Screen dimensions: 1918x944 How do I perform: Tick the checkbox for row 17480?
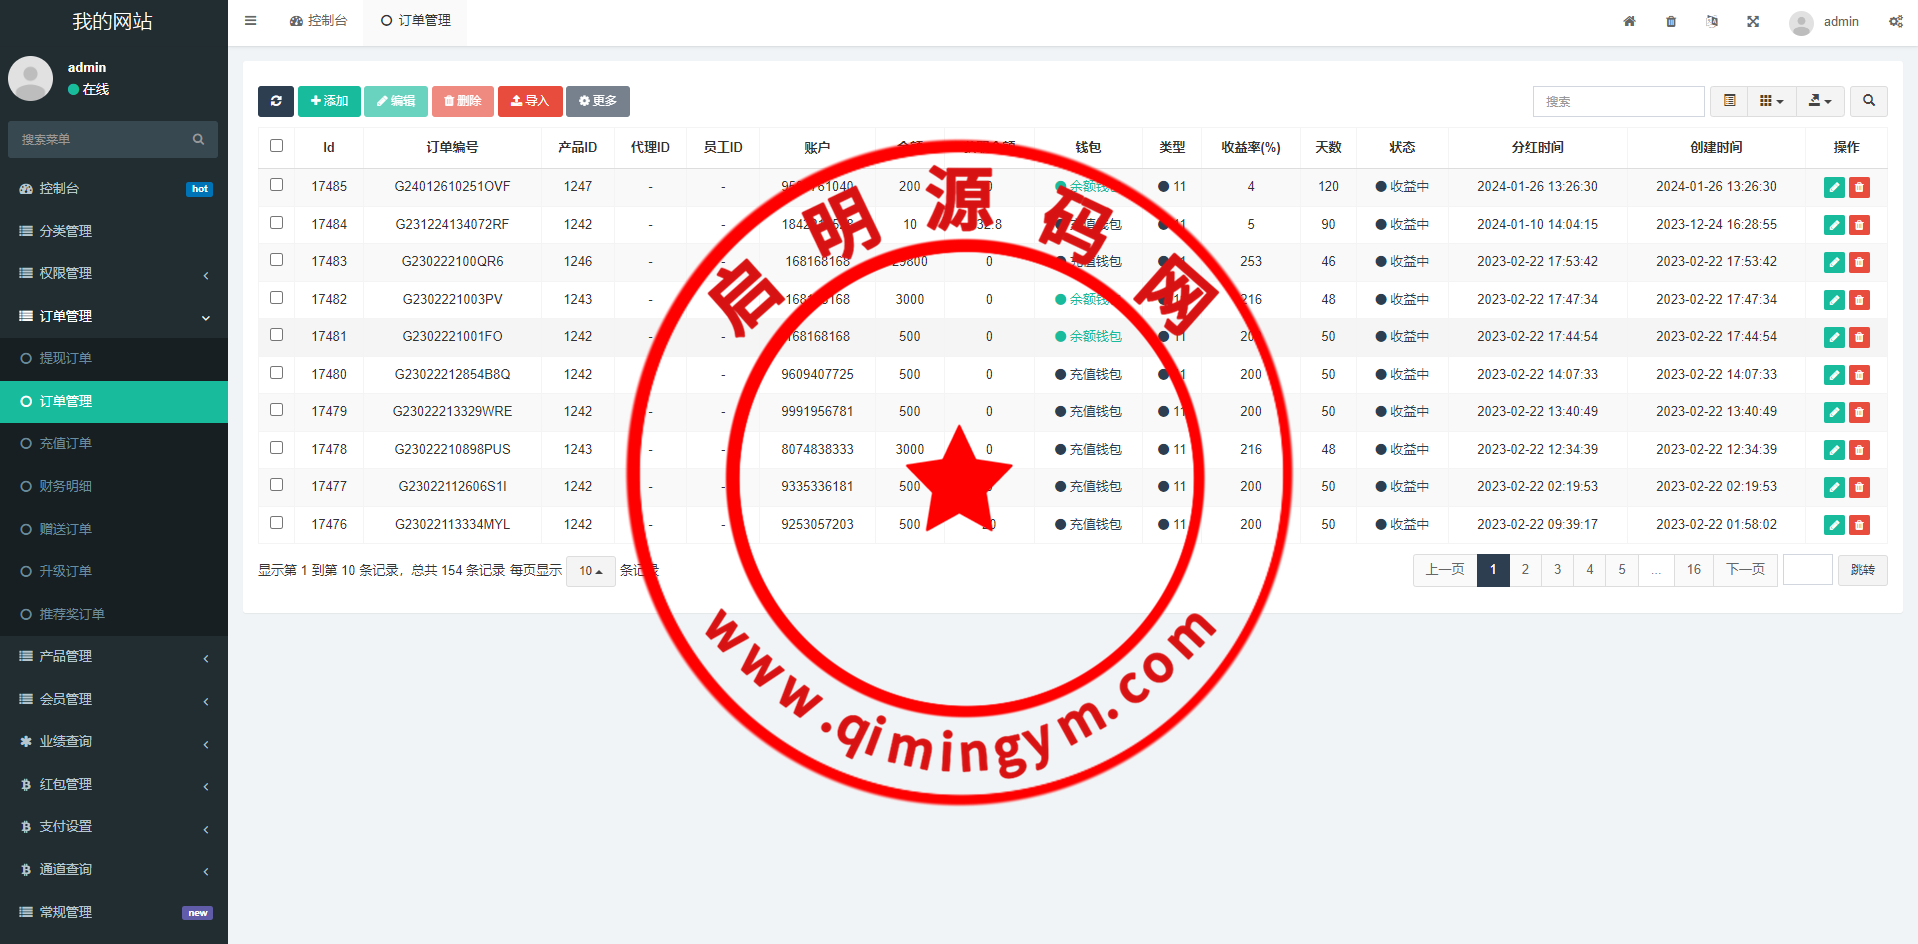tap(277, 373)
